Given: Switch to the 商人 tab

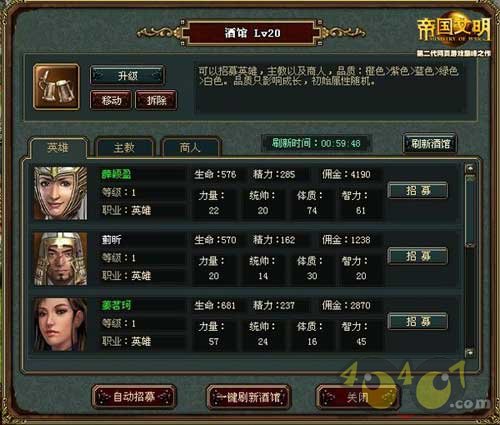Looking at the screenshot, I should 190,148.
